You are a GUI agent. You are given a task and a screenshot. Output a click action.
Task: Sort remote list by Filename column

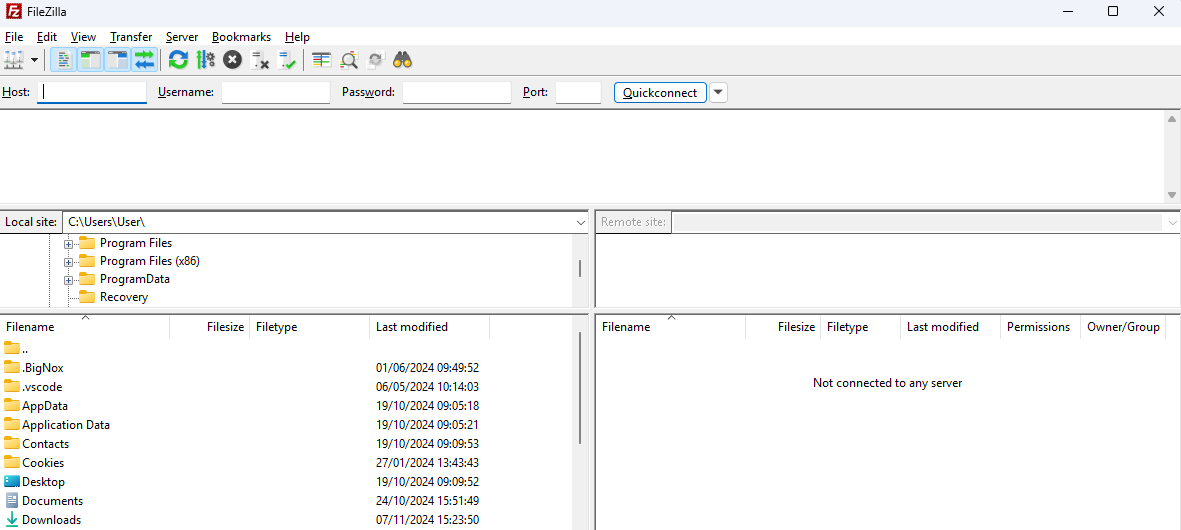[x=671, y=327]
